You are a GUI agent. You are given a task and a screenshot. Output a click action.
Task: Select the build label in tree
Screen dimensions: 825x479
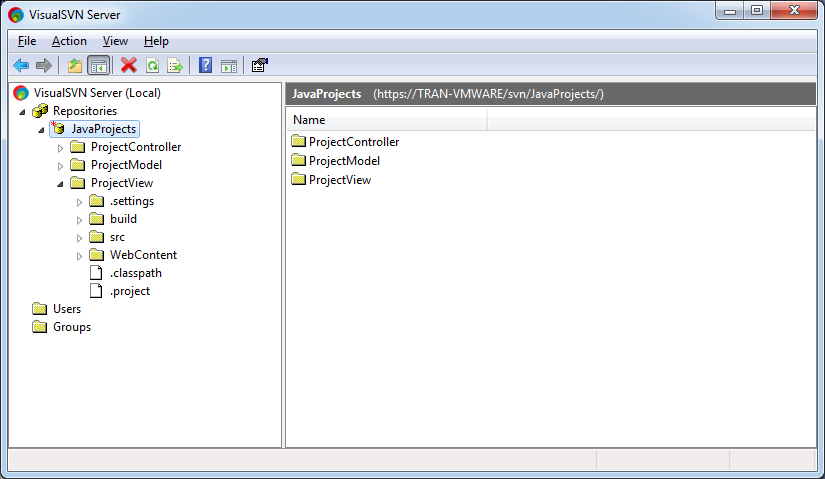tap(123, 219)
